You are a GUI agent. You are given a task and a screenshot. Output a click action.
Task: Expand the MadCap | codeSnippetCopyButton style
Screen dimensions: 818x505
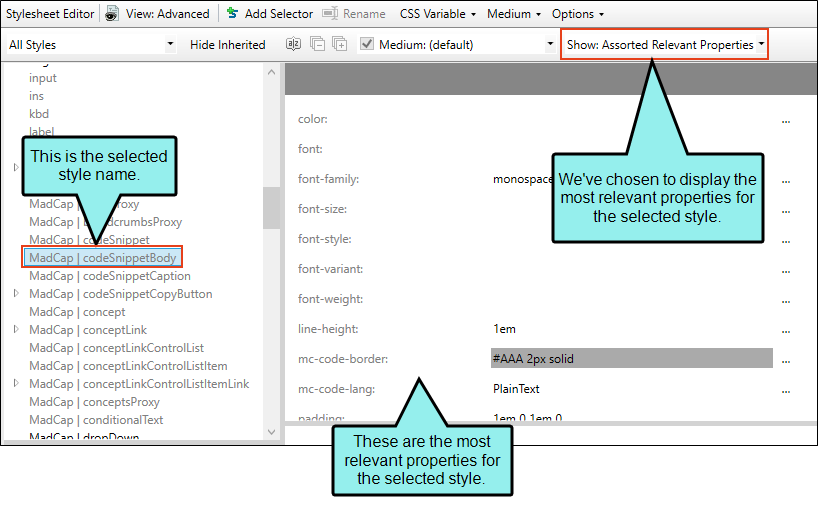(16, 293)
